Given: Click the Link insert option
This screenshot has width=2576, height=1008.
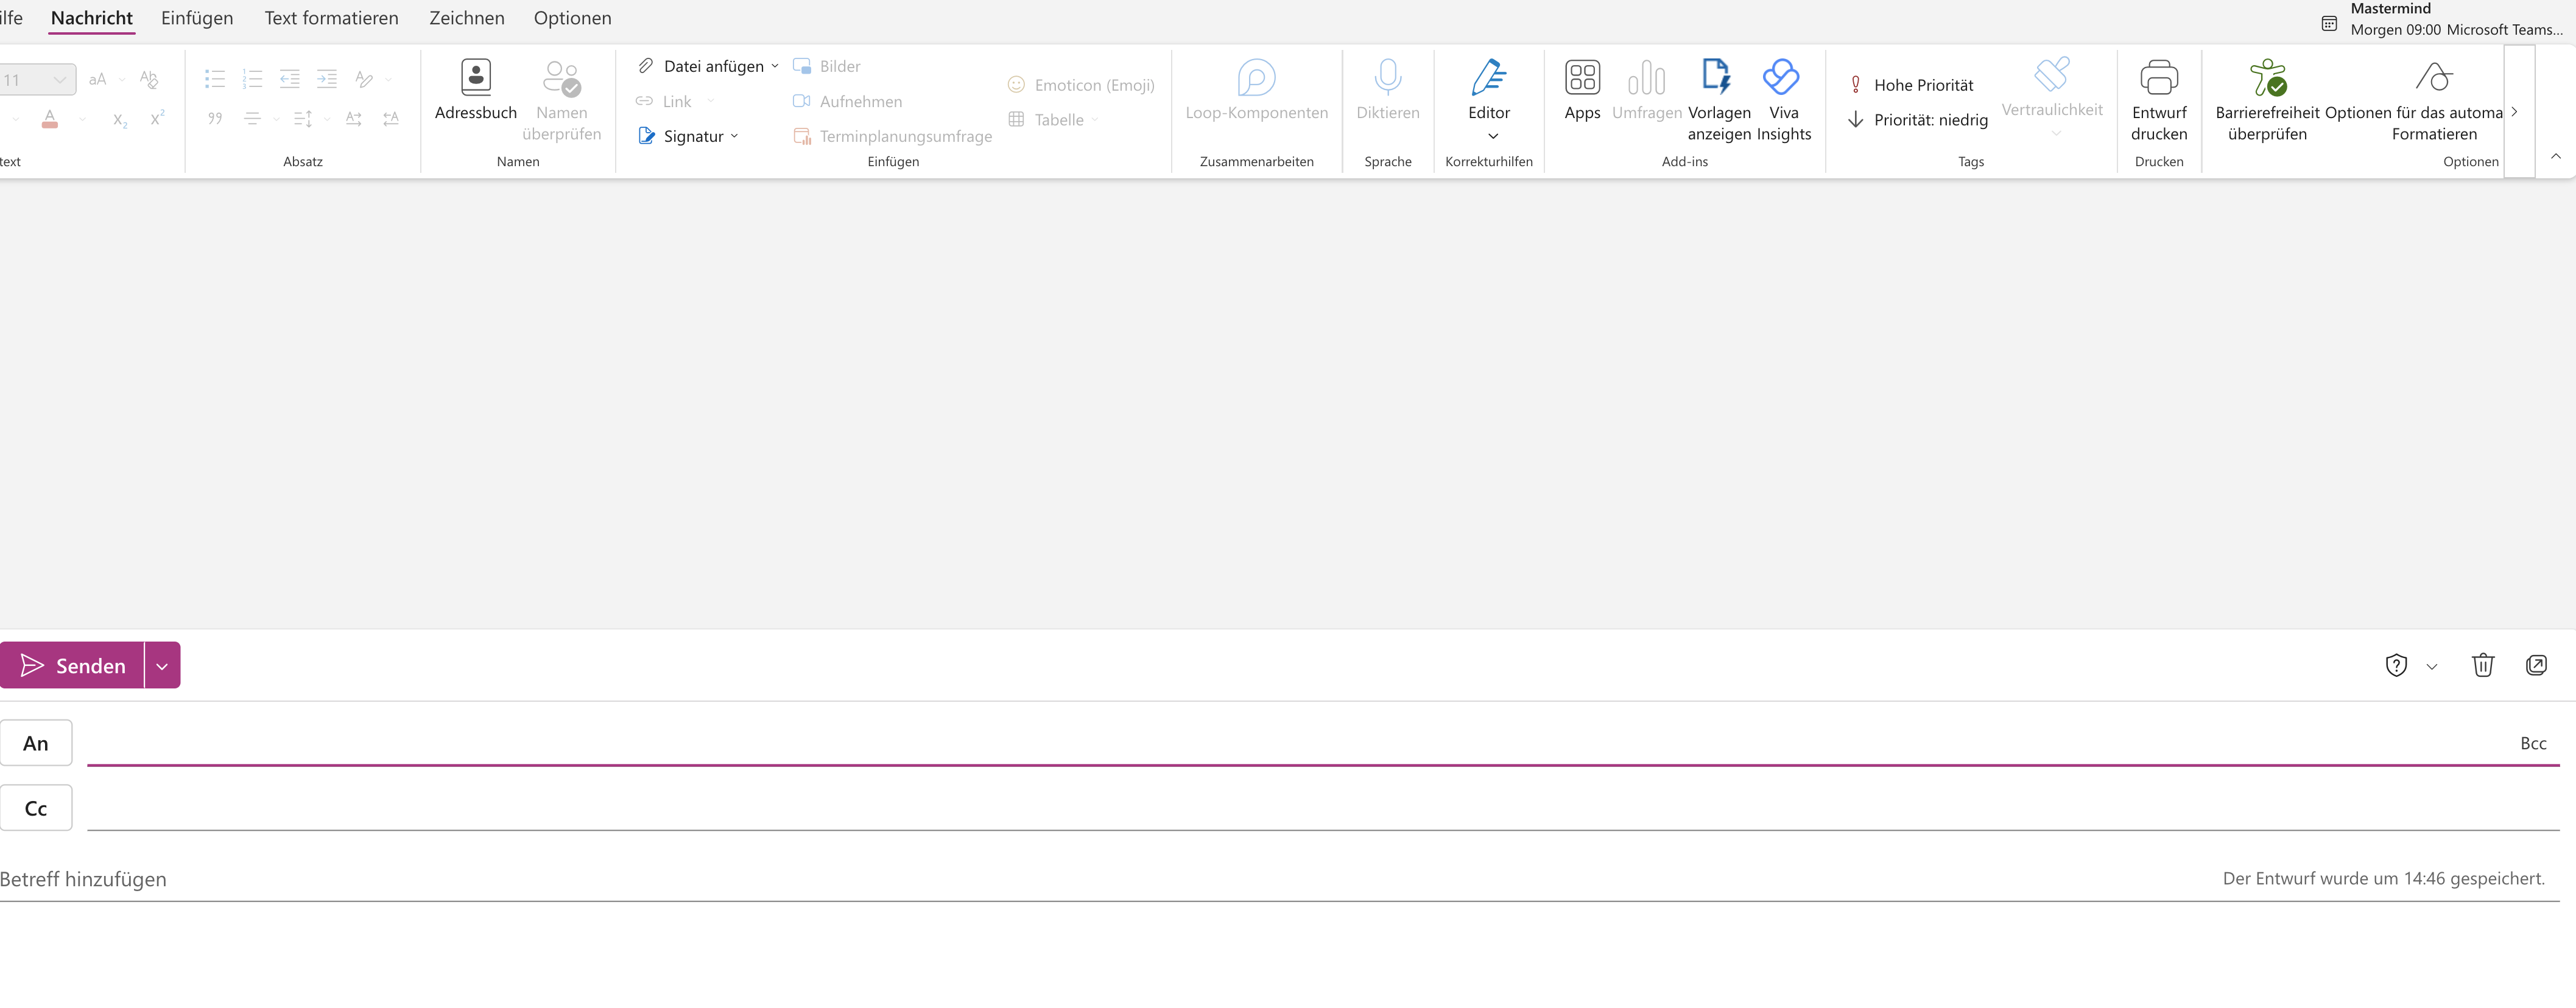Looking at the screenshot, I should pyautogui.click(x=664, y=101).
